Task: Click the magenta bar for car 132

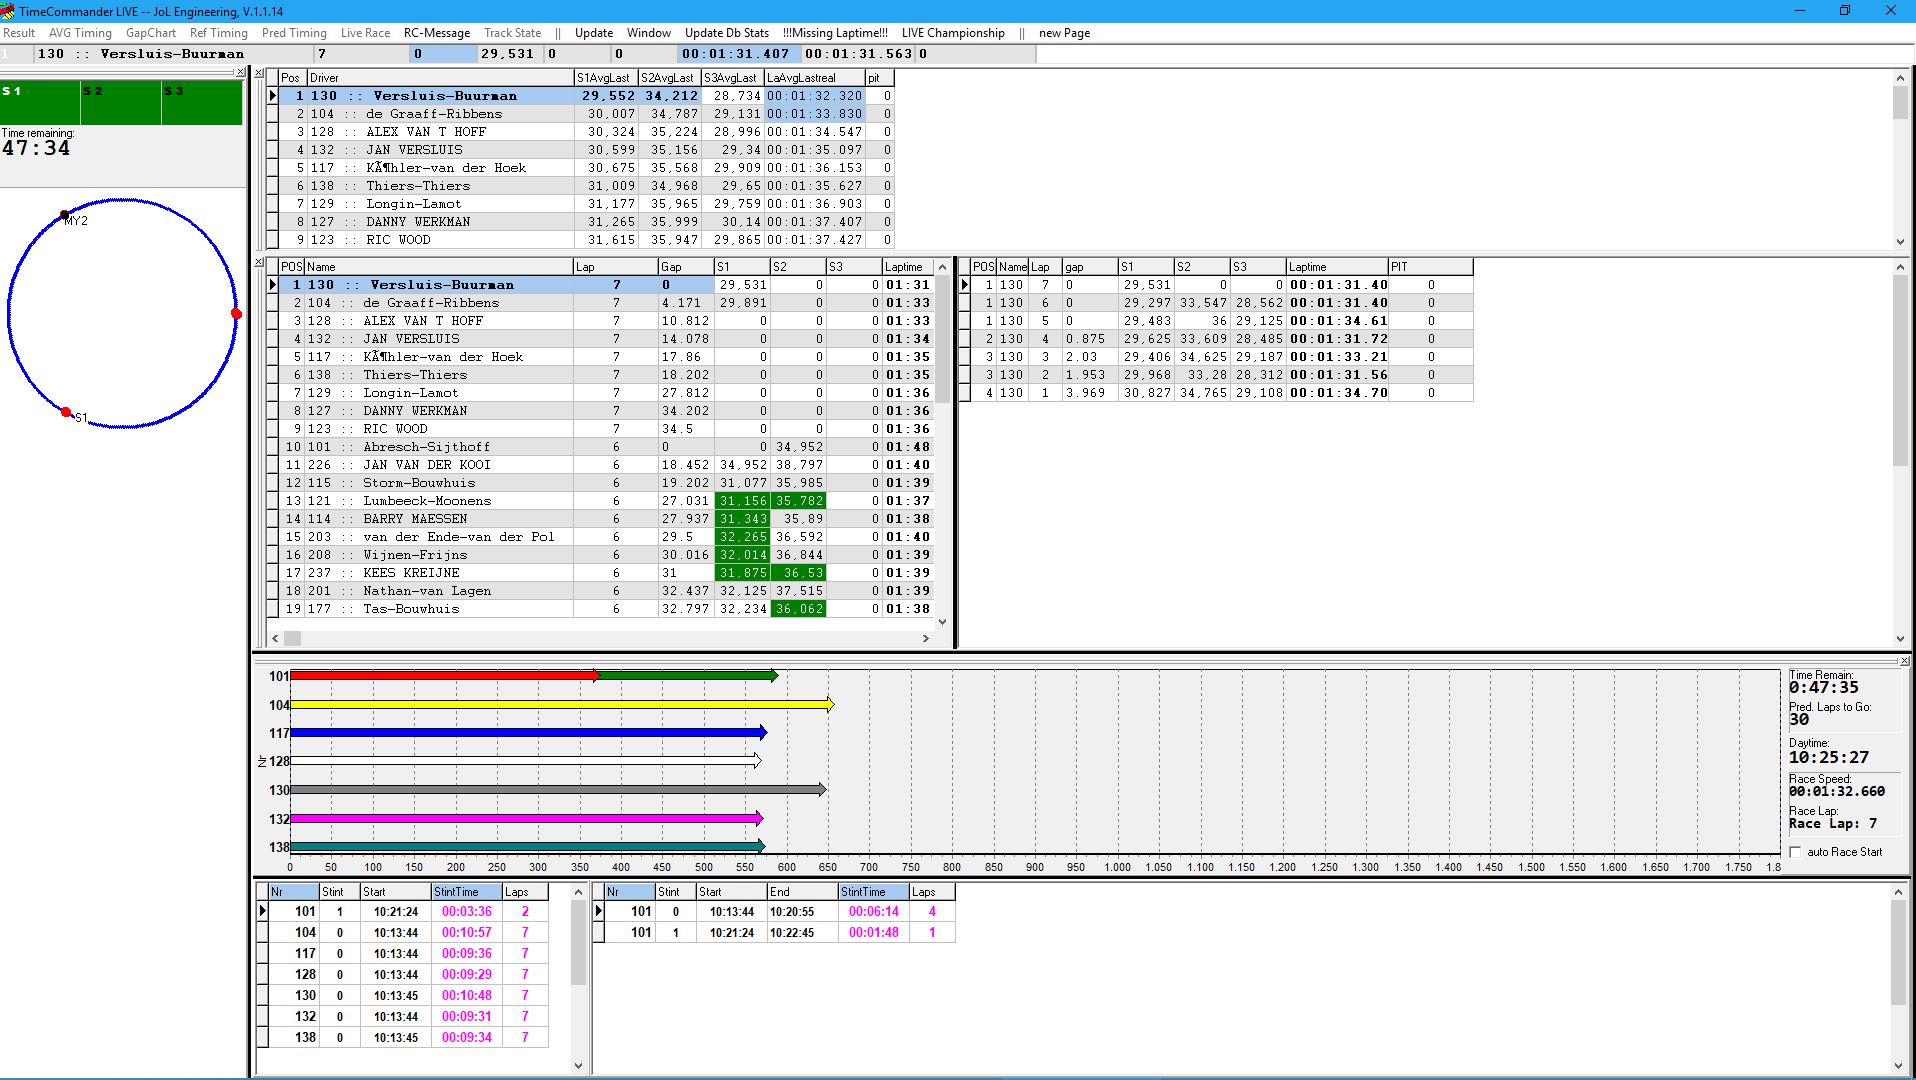Action: pyautogui.click(x=527, y=818)
